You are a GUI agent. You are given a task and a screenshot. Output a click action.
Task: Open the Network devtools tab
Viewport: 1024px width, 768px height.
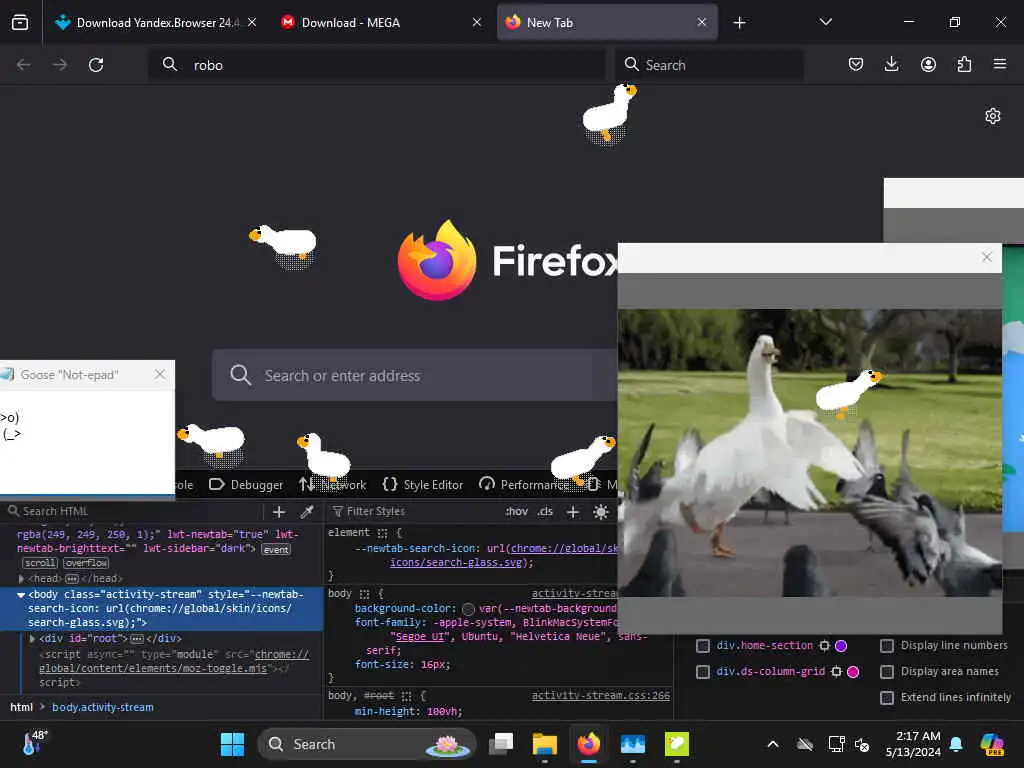coord(332,485)
